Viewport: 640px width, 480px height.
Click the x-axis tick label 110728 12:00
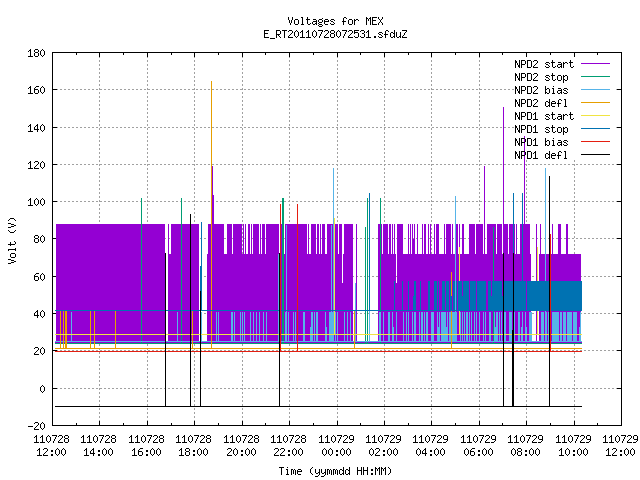(51, 446)
